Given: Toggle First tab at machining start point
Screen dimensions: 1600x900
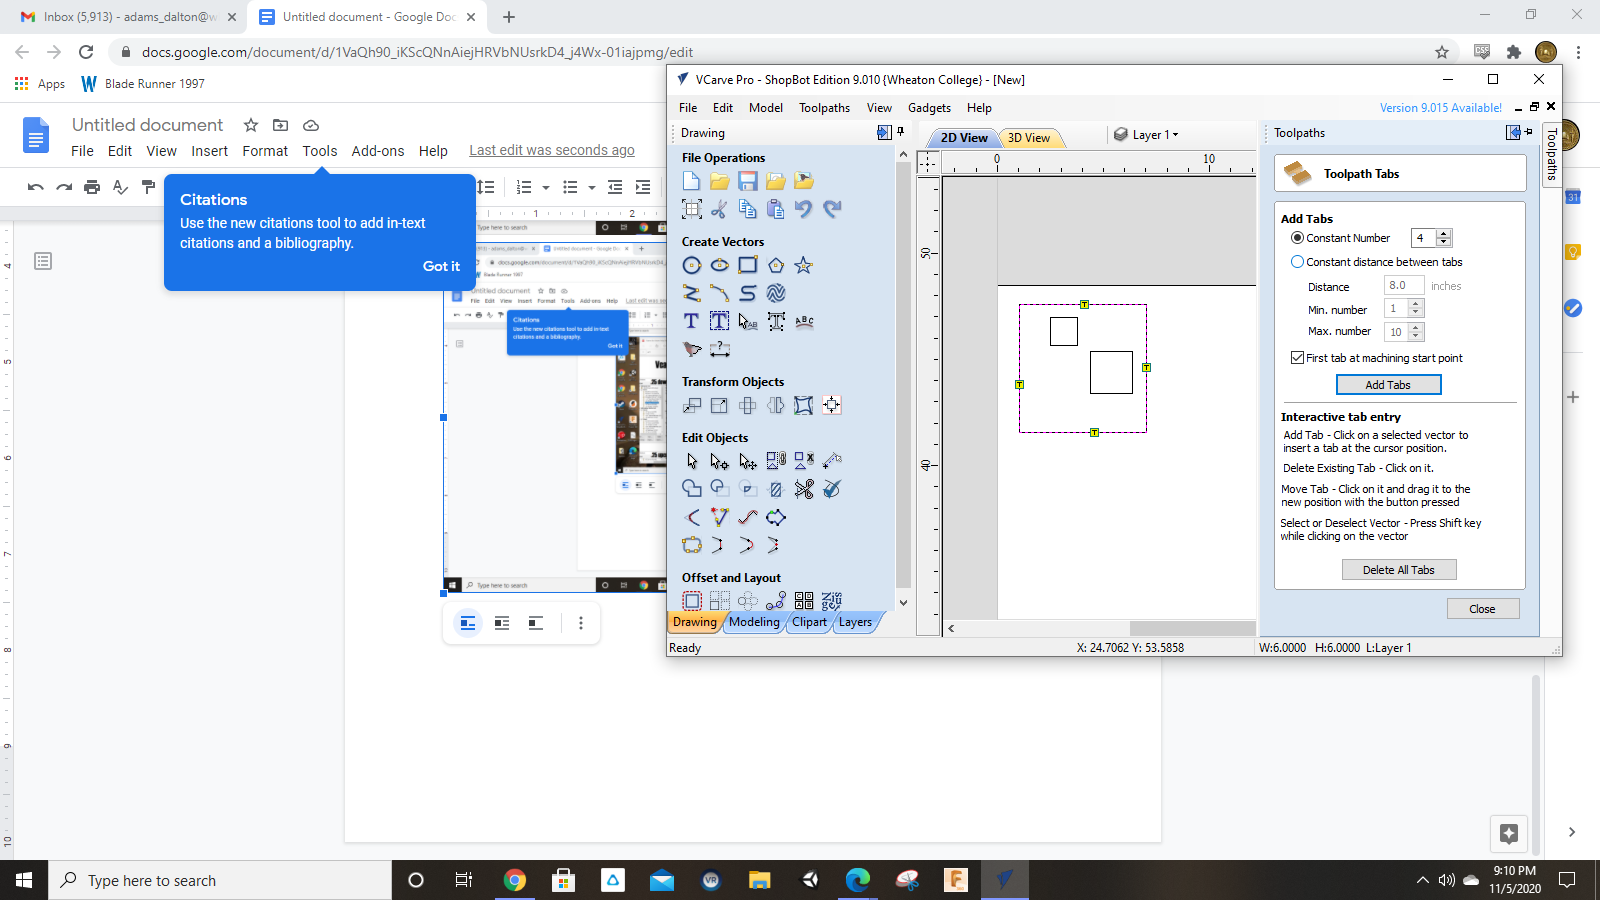Looking at the screenshot, I should [1297, 358].
